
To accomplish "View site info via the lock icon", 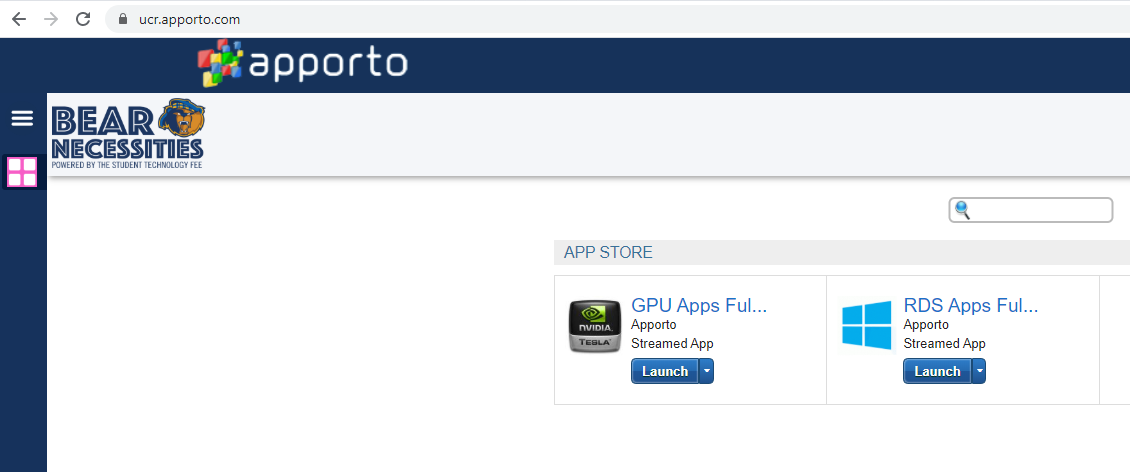I will (x=124, y=19).
